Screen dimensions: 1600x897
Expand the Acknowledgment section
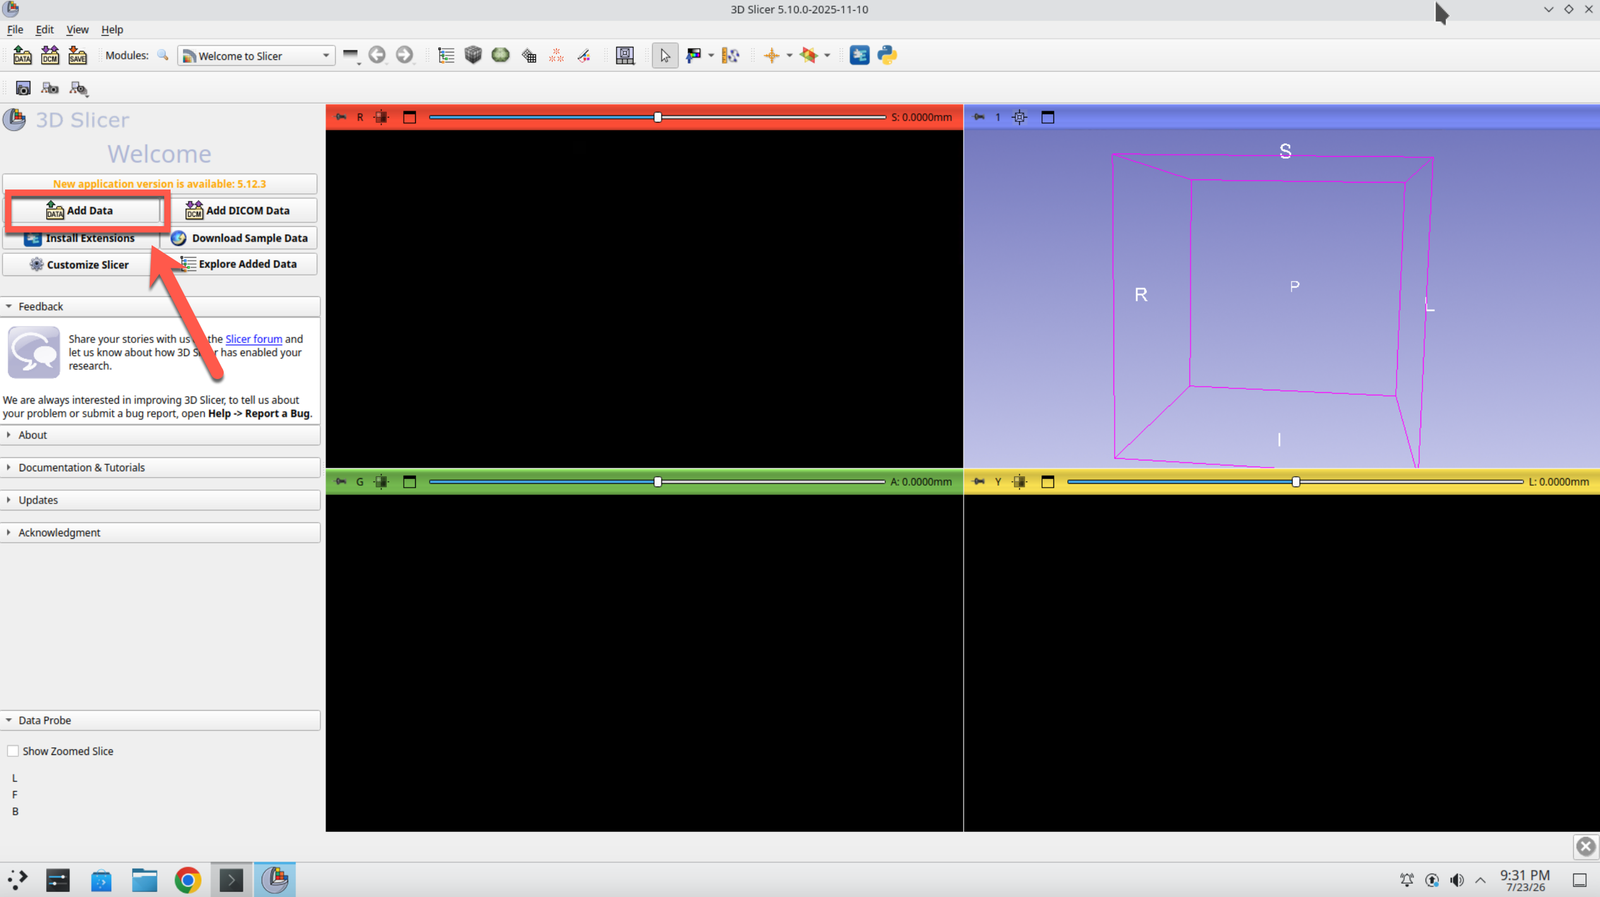click(x=160, y=532)
